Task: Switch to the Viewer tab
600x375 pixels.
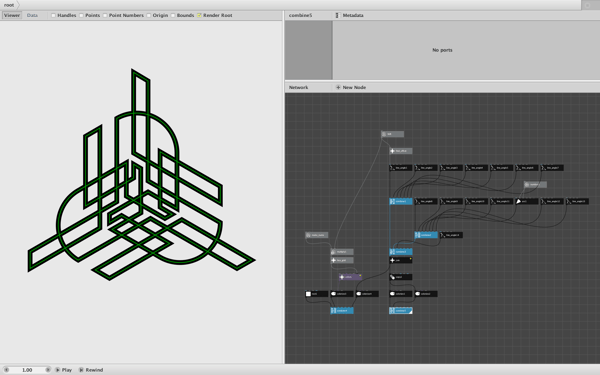Action: tap(12, 15)
